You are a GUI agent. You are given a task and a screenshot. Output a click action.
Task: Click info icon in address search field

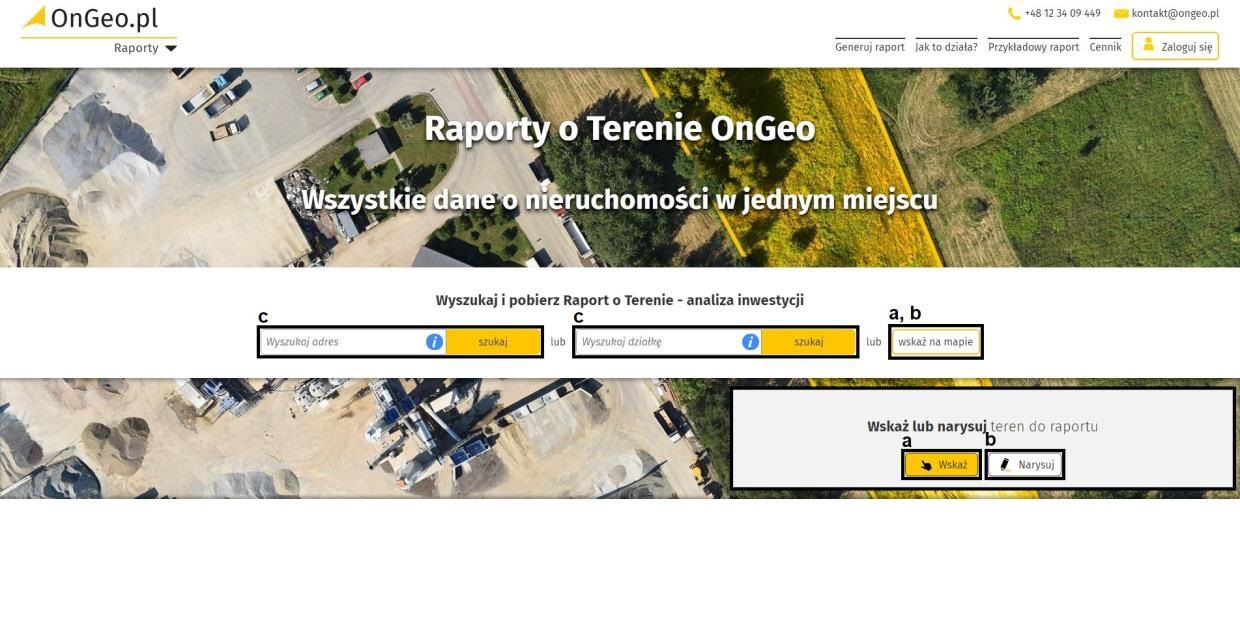point(434,342)
